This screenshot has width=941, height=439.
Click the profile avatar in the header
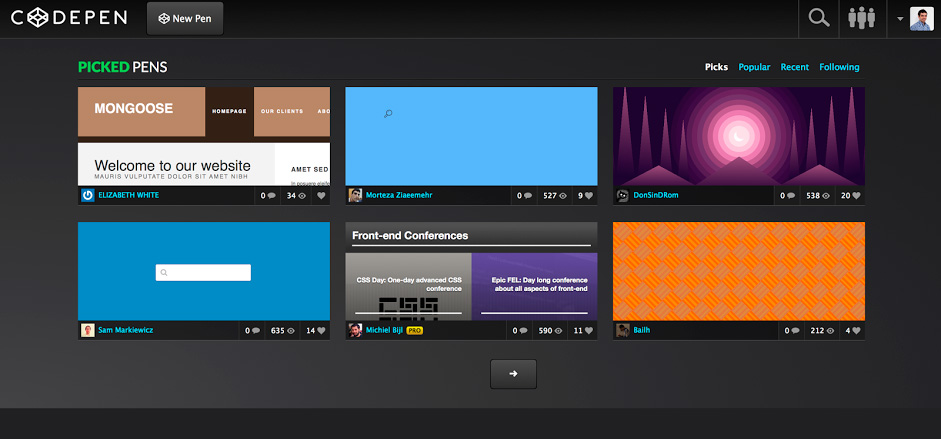pyautogui.click(x=922, y=19)
